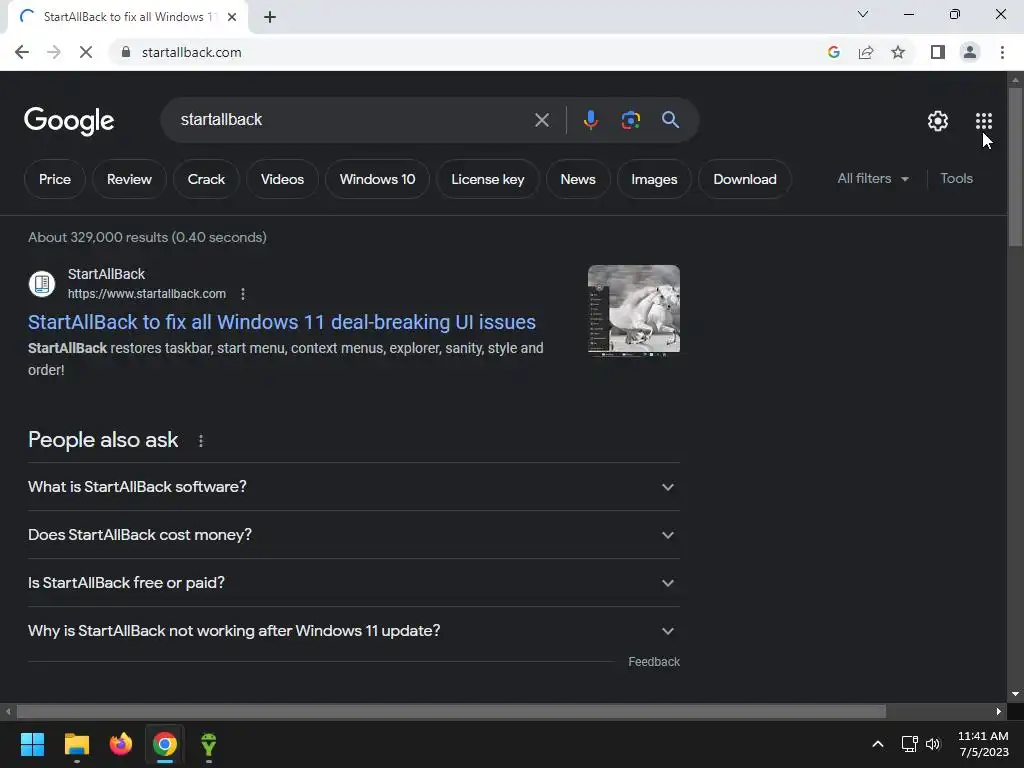The height and width of the screenshot is (768, 1024).
Task: Open Google quick settings gear
Action: point(938,121)
